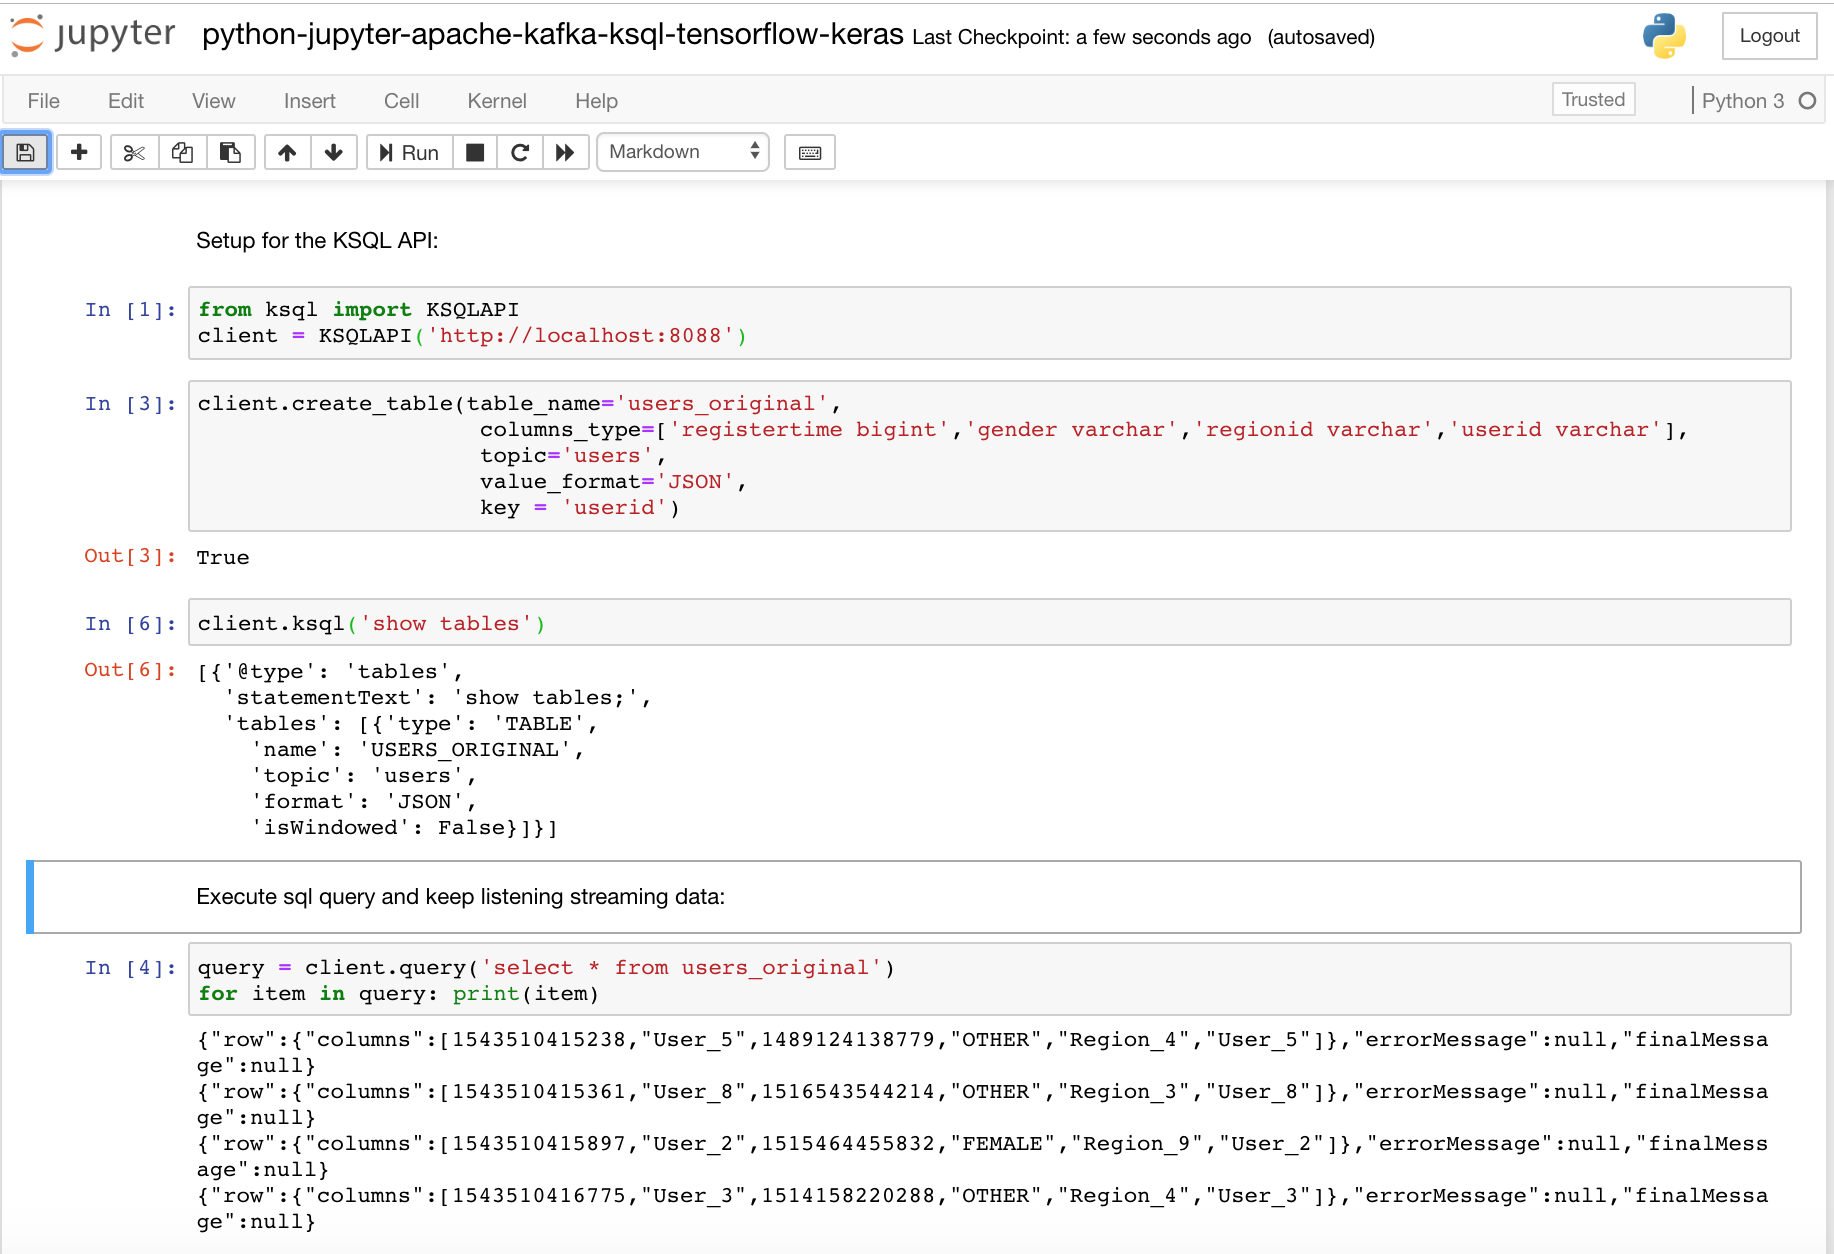This screenshot has width=1834, height=1254.
Task: Cut the selected cells
Action: pyautogui.click(x=133, y=152)
